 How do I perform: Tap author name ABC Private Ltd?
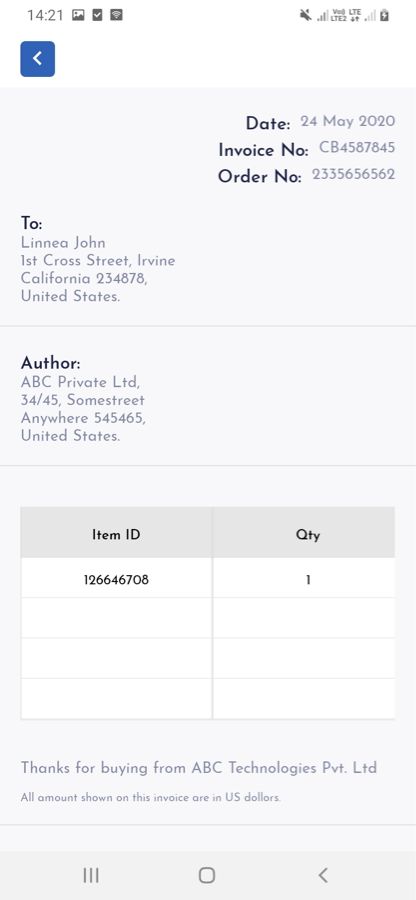click(80, 382)
